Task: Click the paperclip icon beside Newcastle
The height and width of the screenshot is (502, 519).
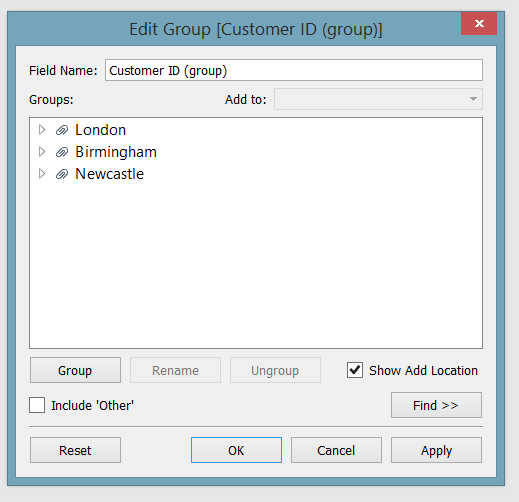Action: click(x=62, y=174)
